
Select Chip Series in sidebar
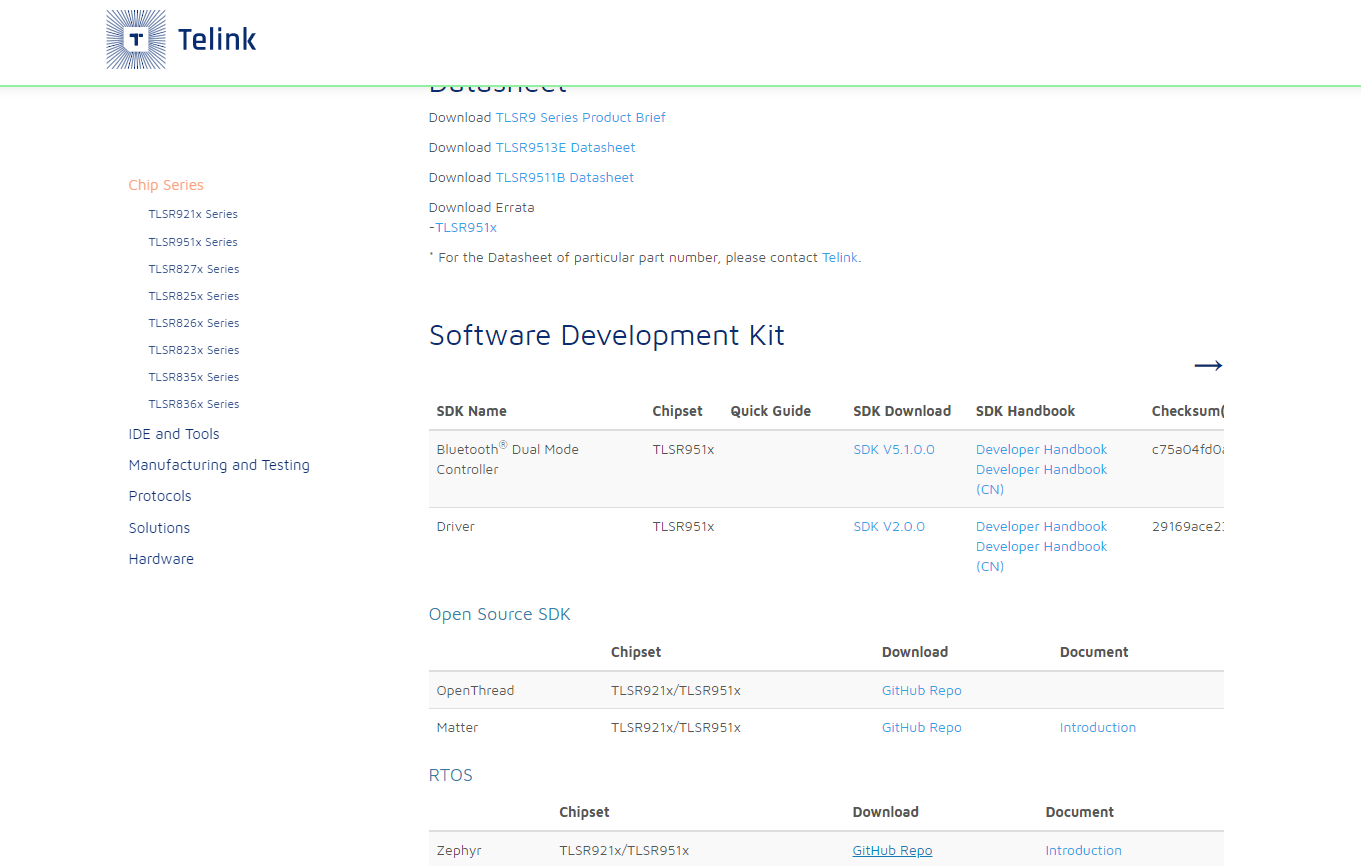coord(166,185)
